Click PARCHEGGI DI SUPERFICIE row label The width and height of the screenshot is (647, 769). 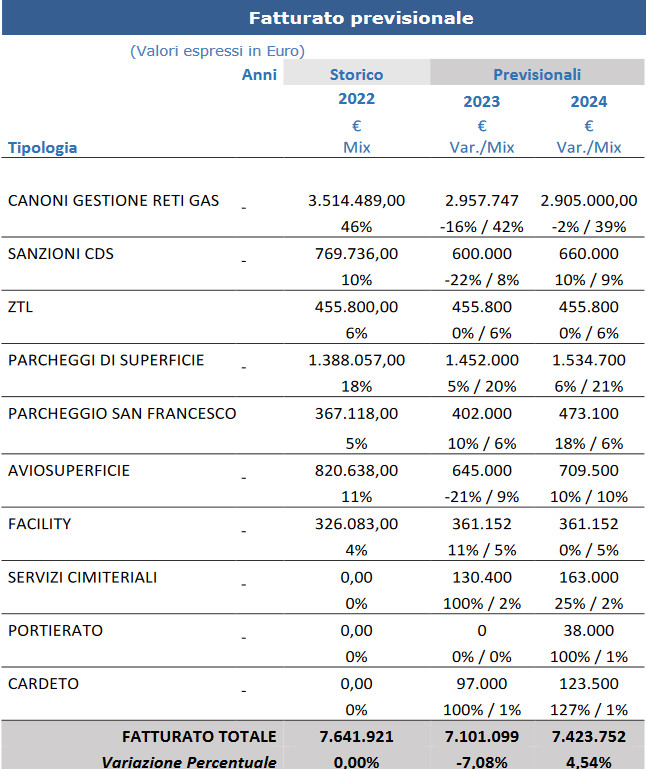tap(105, 360)
